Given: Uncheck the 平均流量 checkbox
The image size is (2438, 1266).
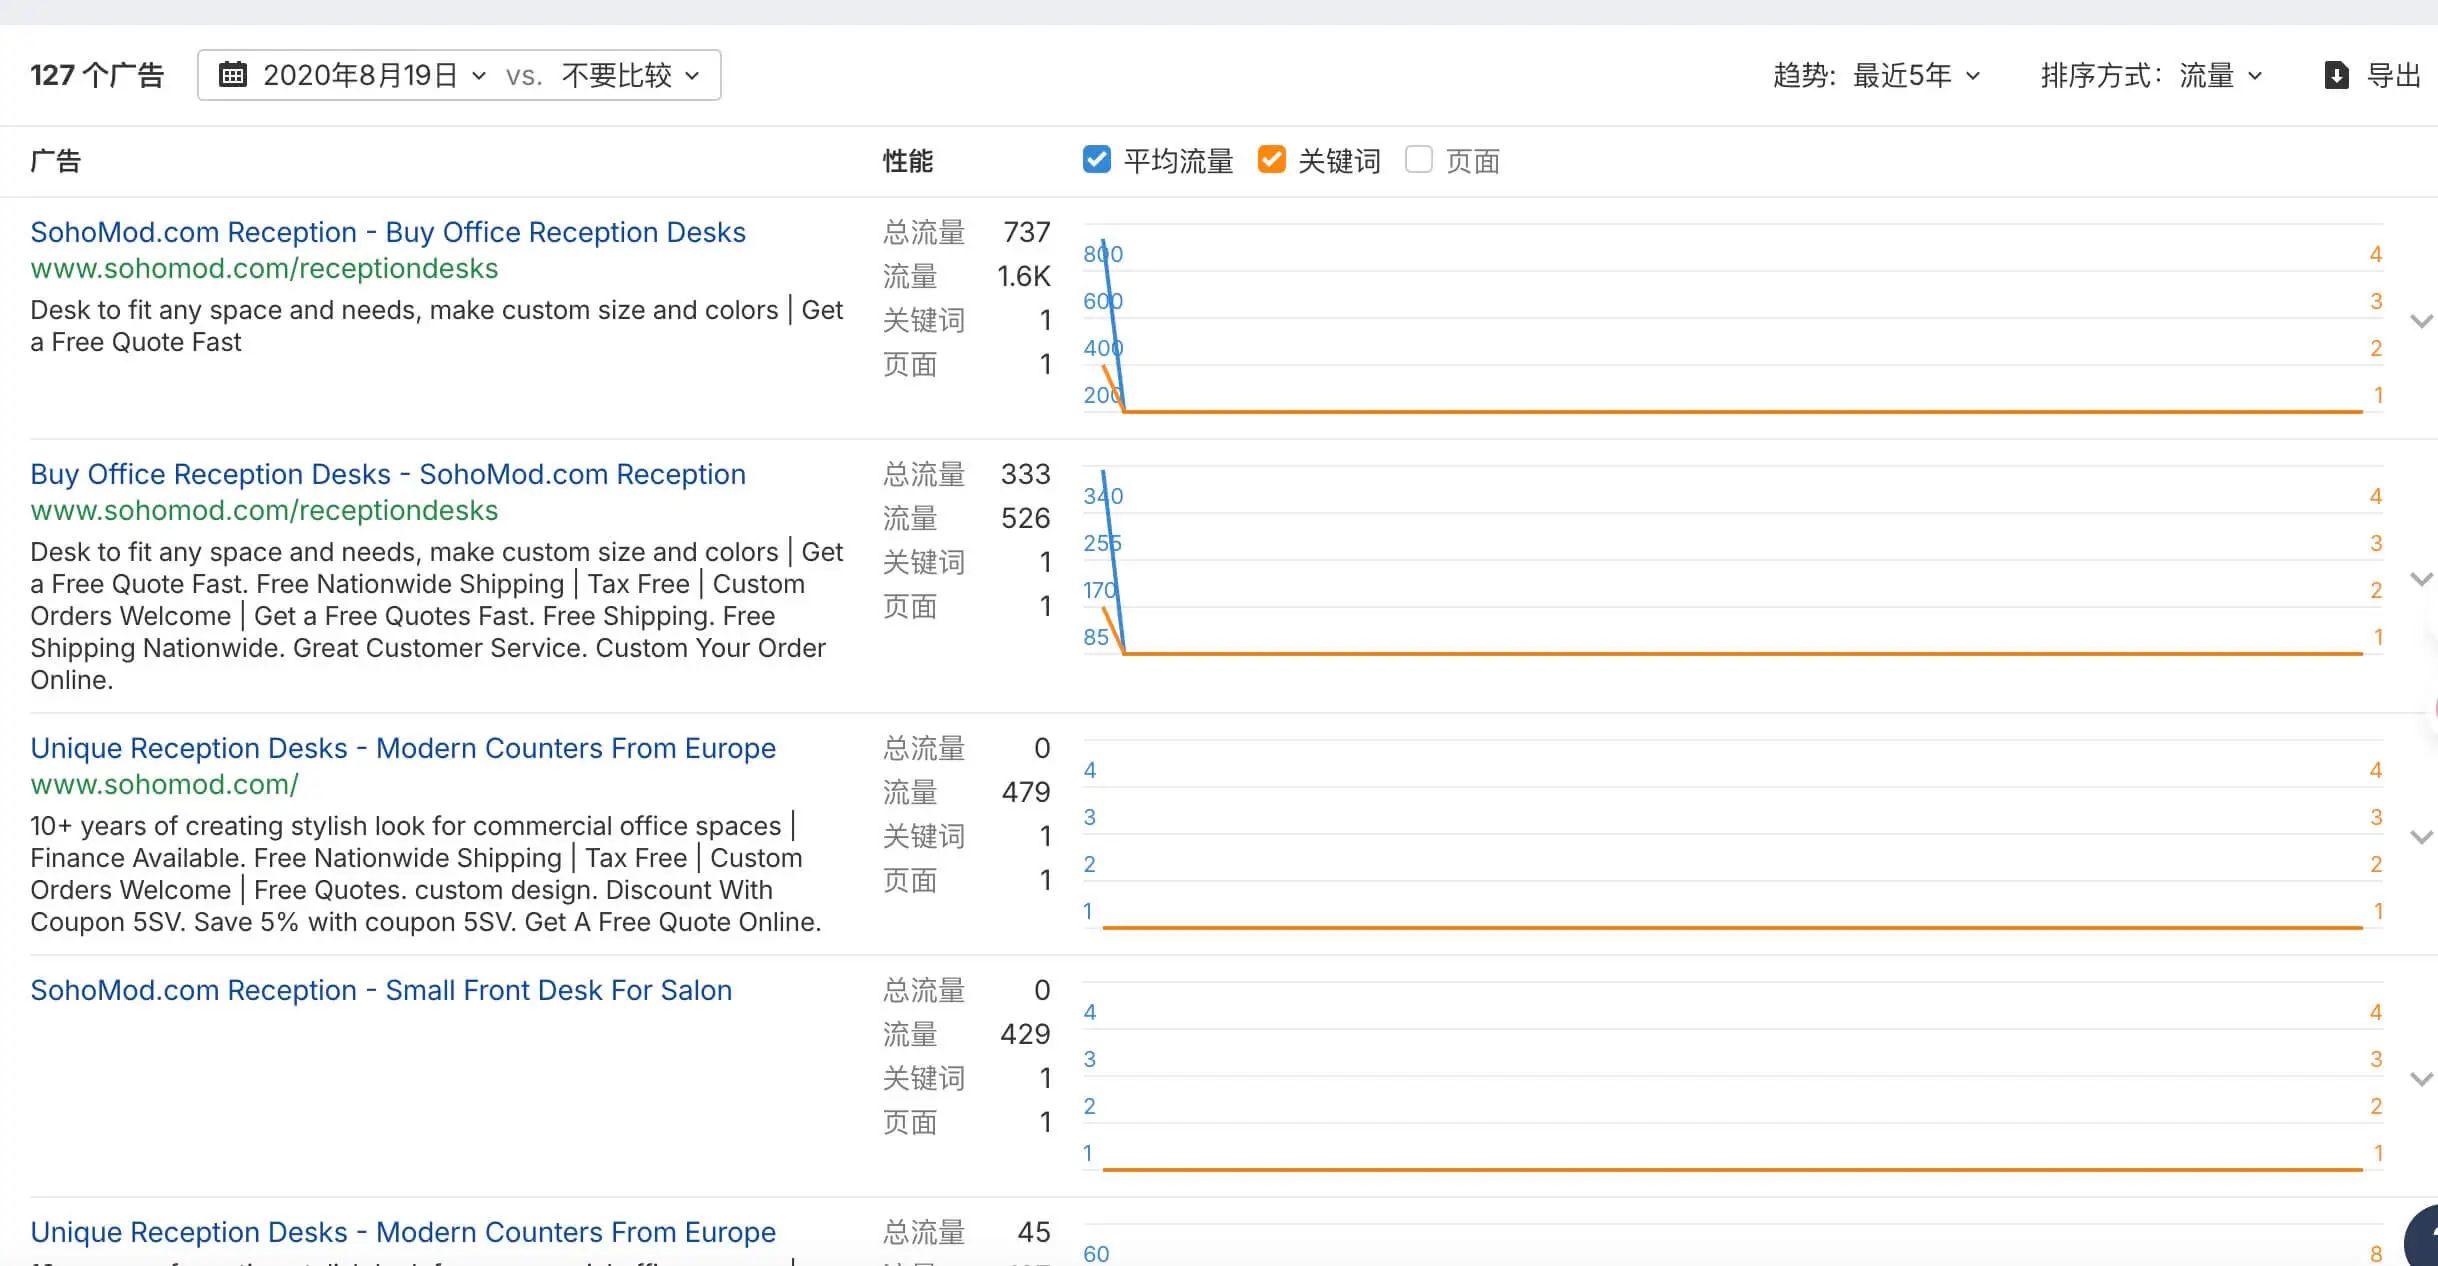Looking at the screenshot, I should click(x=1096, y=159).
